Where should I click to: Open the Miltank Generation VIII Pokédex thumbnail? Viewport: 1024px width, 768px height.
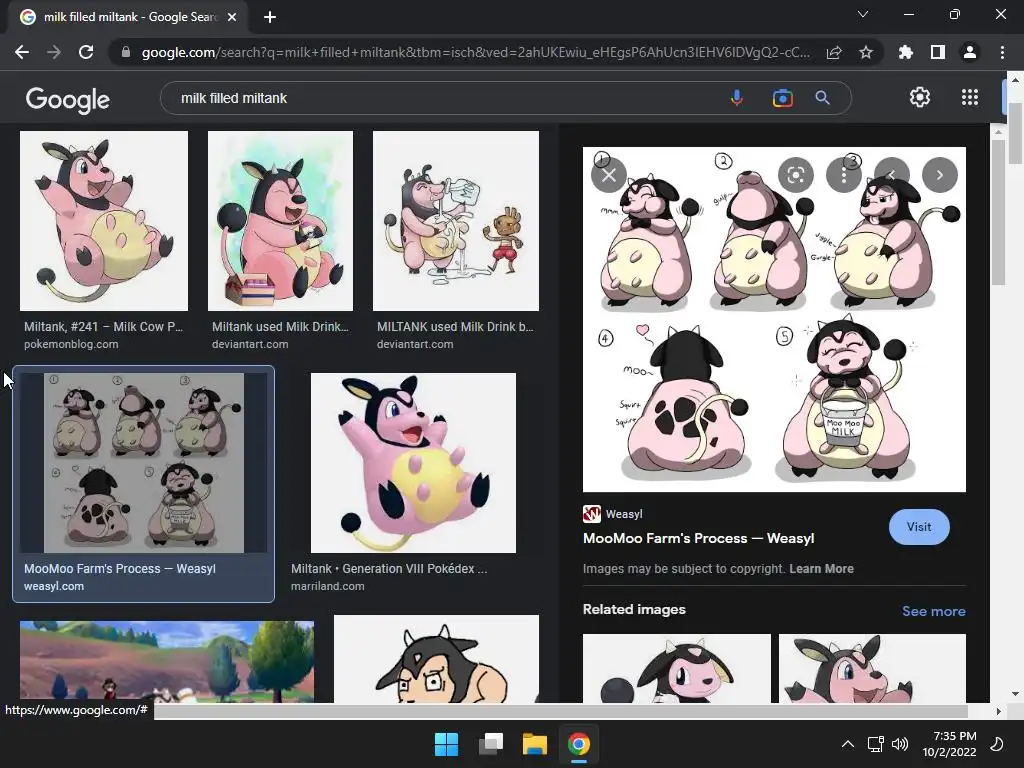click(x=413, y=463)
